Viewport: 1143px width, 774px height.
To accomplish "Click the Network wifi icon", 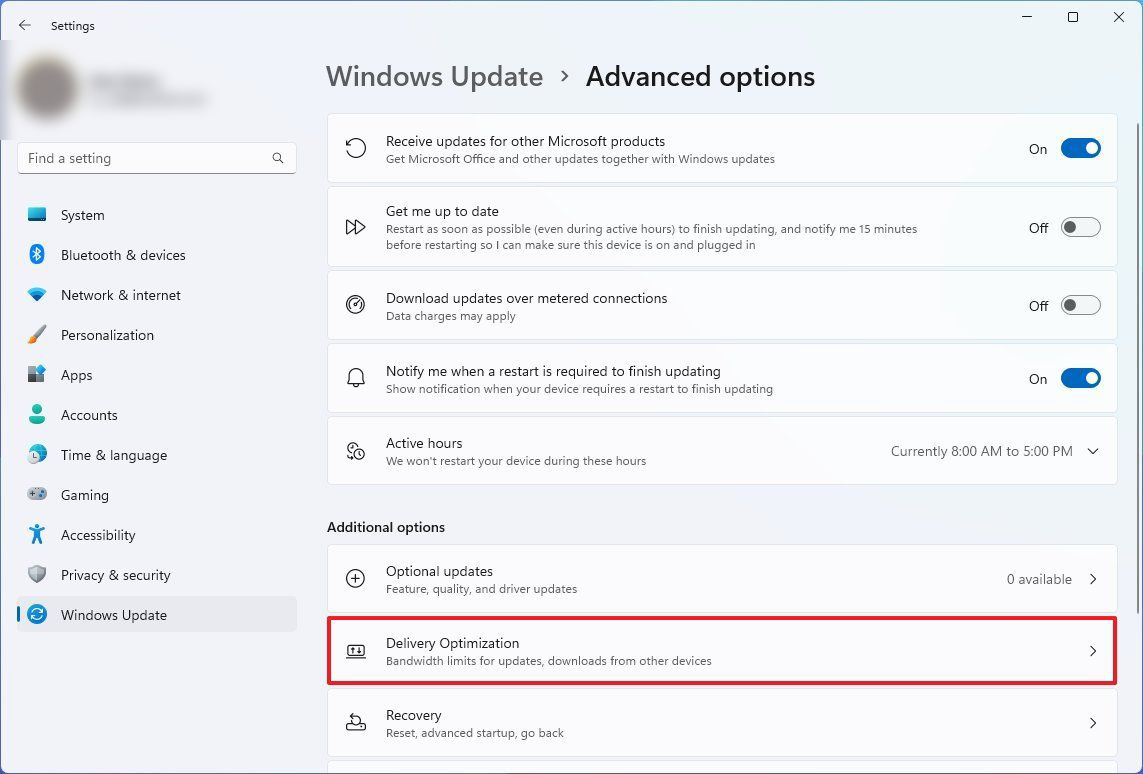I will [x=37, y=294].
